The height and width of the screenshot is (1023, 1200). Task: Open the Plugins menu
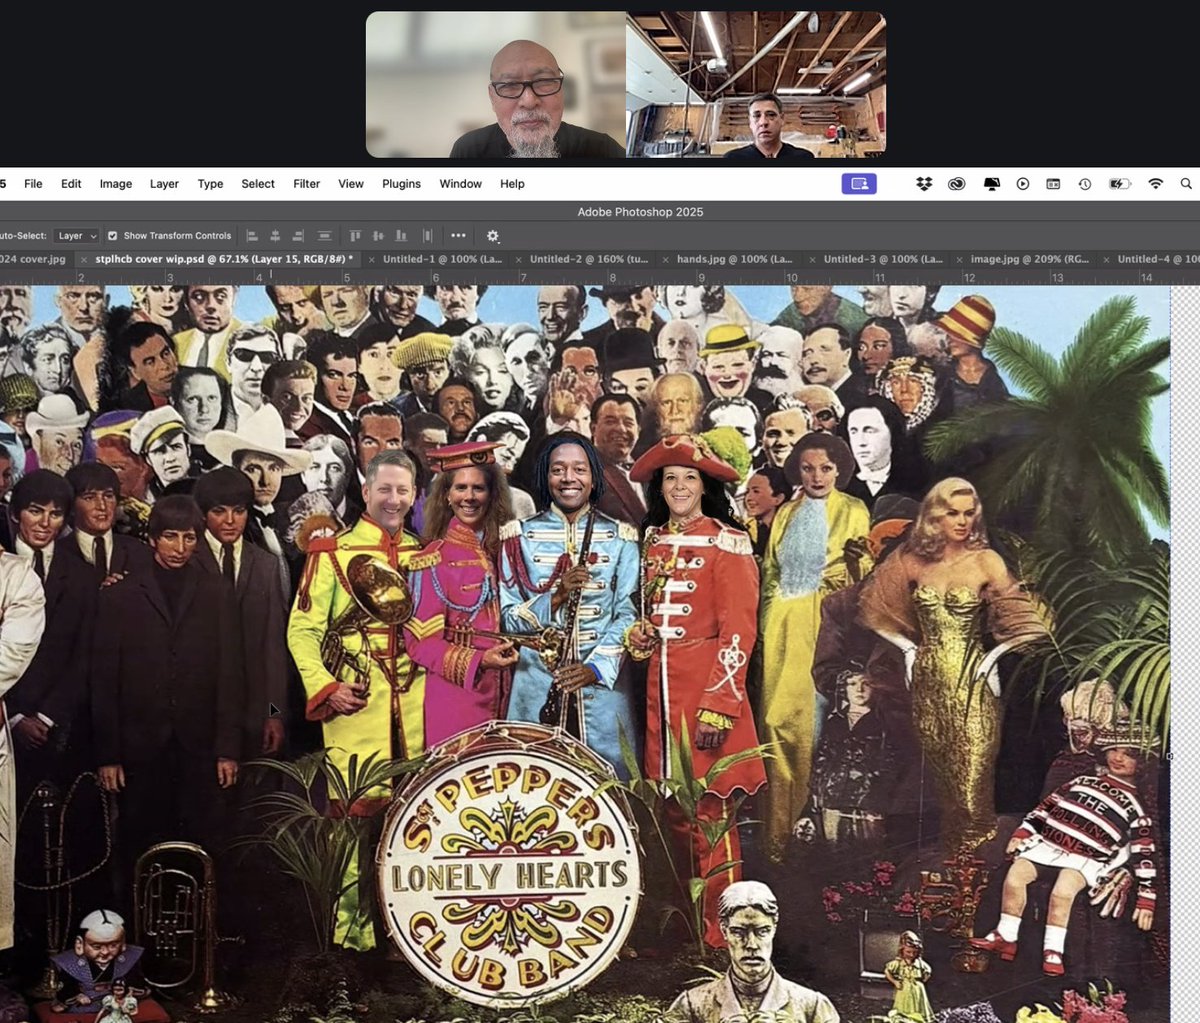(402, 184)
